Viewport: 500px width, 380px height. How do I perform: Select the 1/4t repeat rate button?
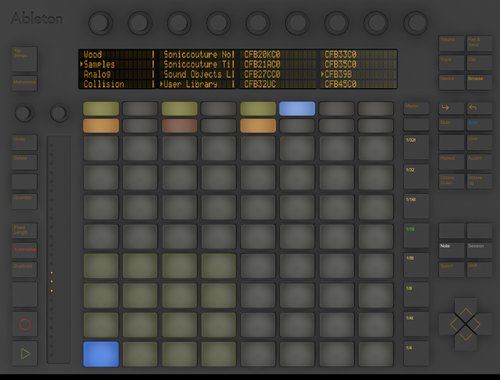coord(416,325)
